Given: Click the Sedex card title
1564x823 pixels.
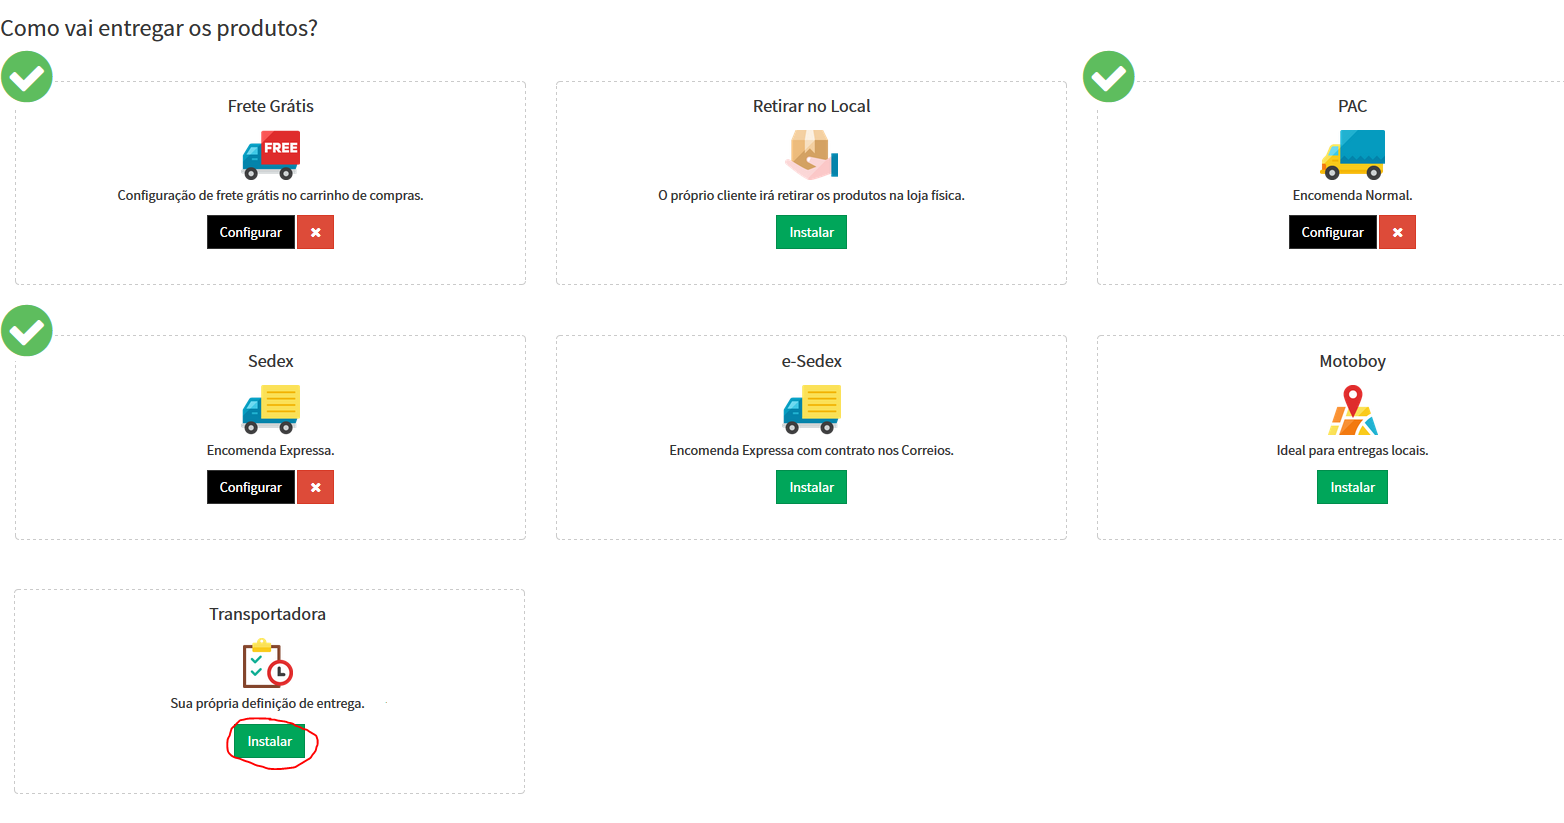Looking at the screenshot, I should 271,361.
